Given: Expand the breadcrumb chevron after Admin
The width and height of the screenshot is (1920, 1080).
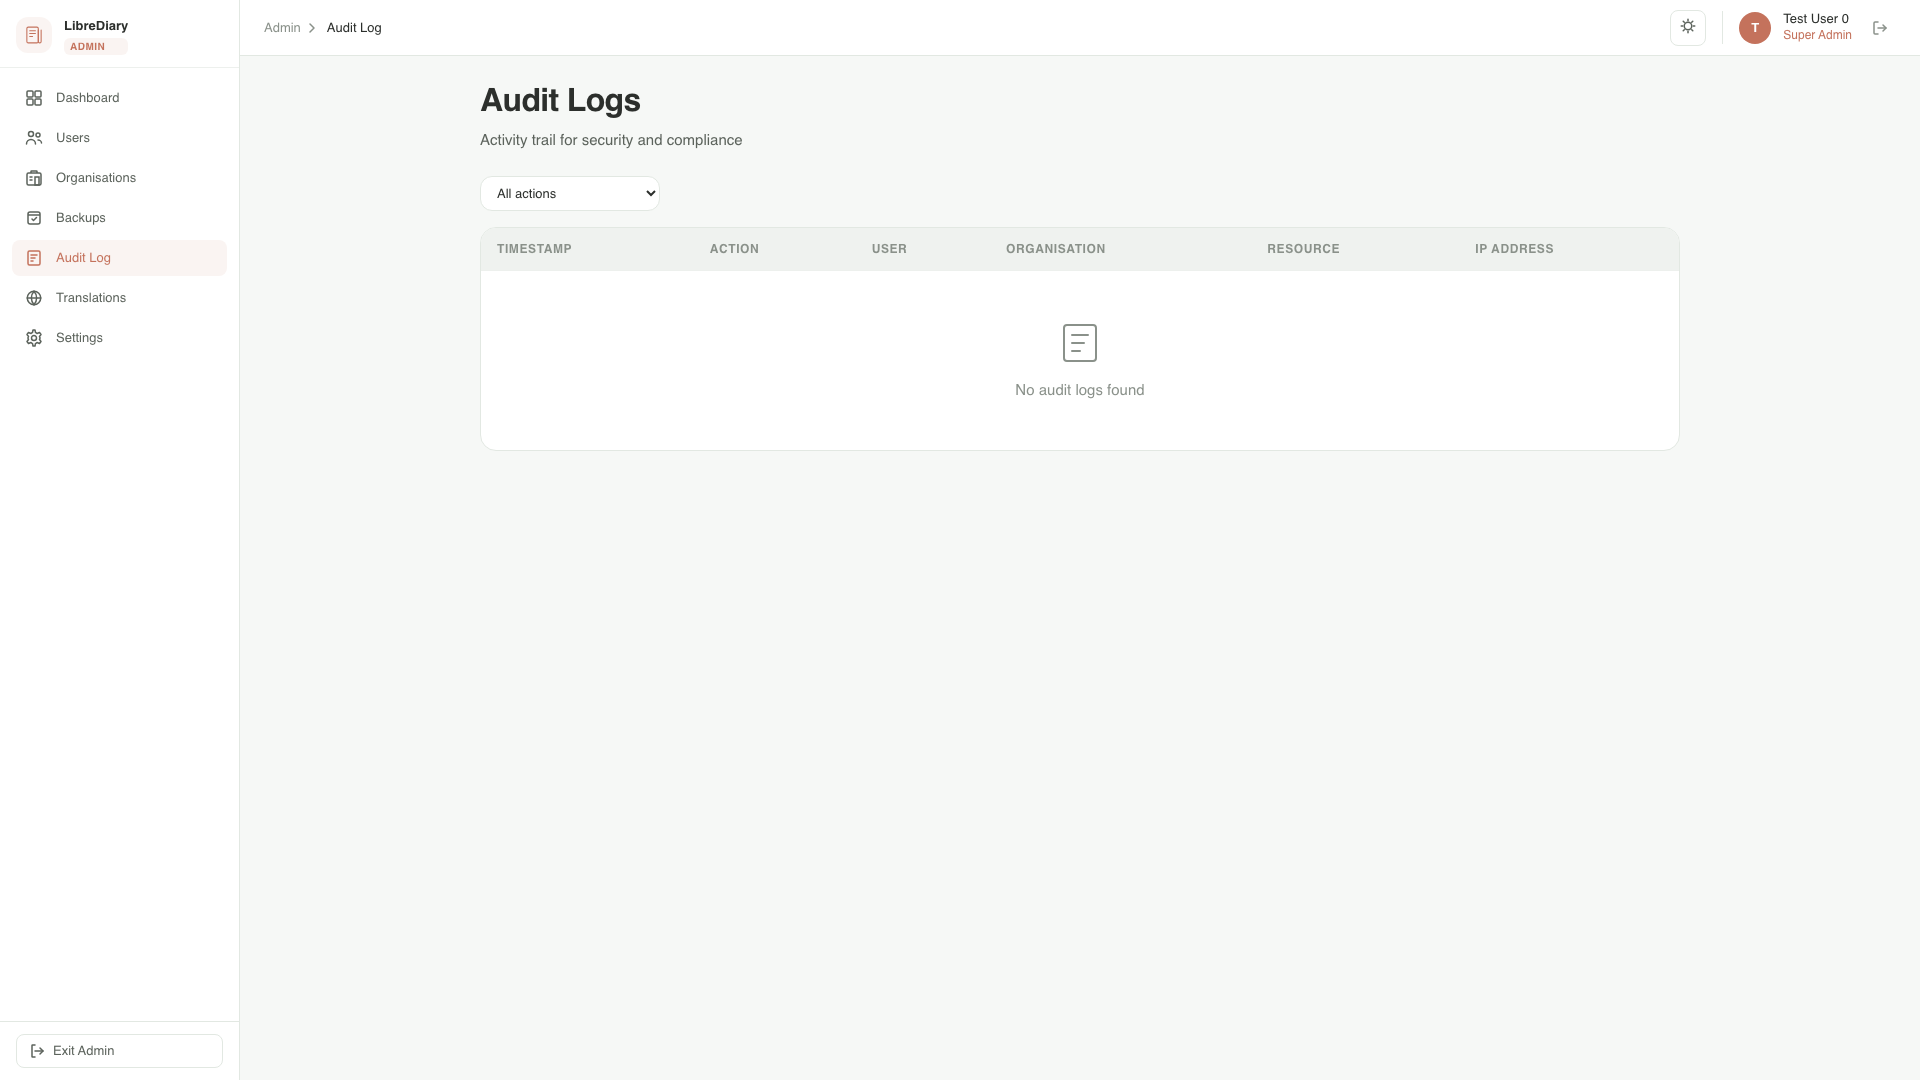Looking at the screenshot, I should tap(311, 28).
